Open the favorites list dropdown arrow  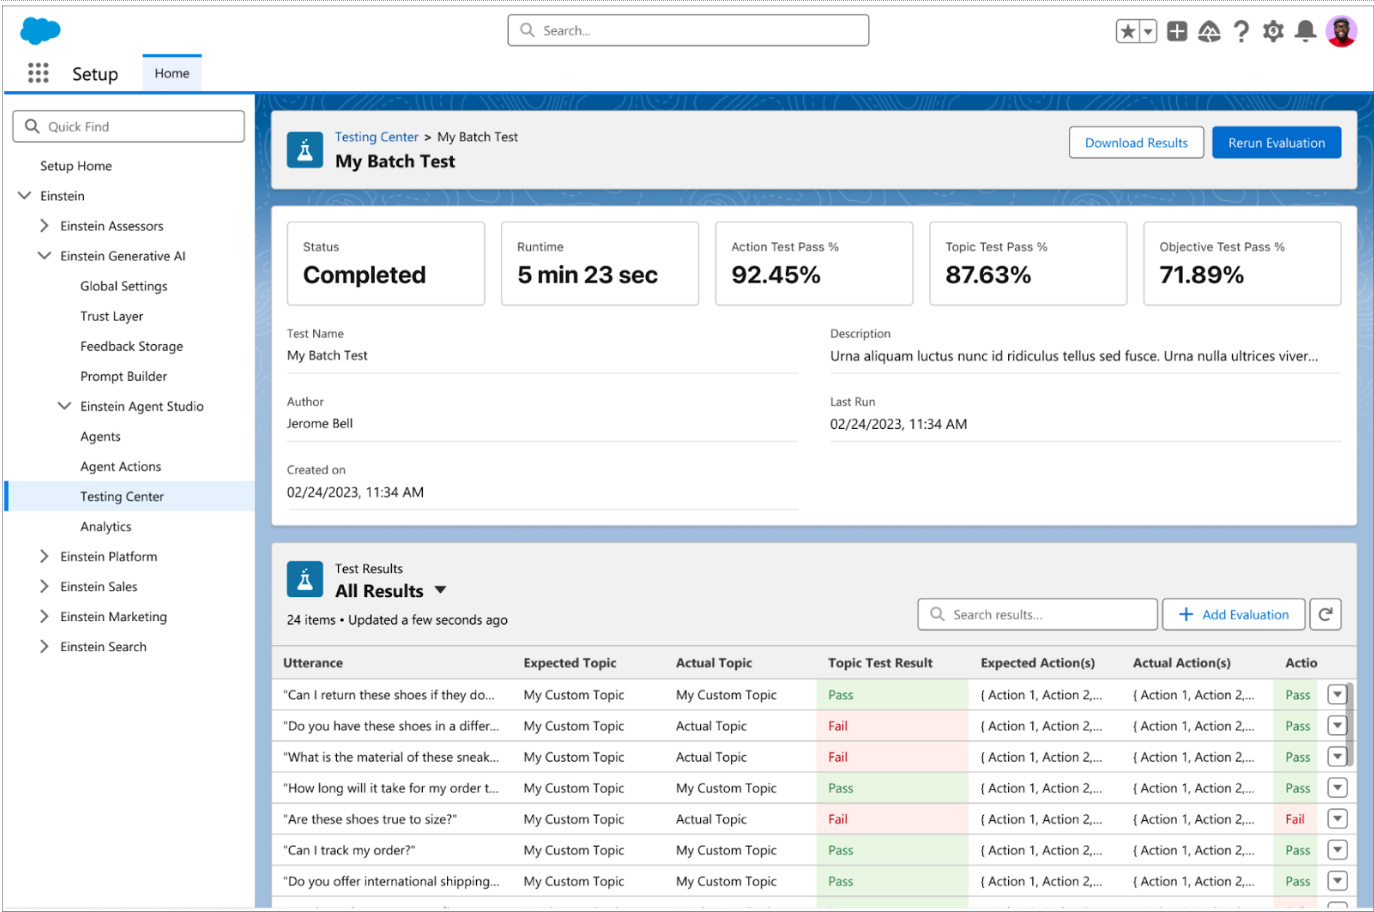pos(1148,32)
